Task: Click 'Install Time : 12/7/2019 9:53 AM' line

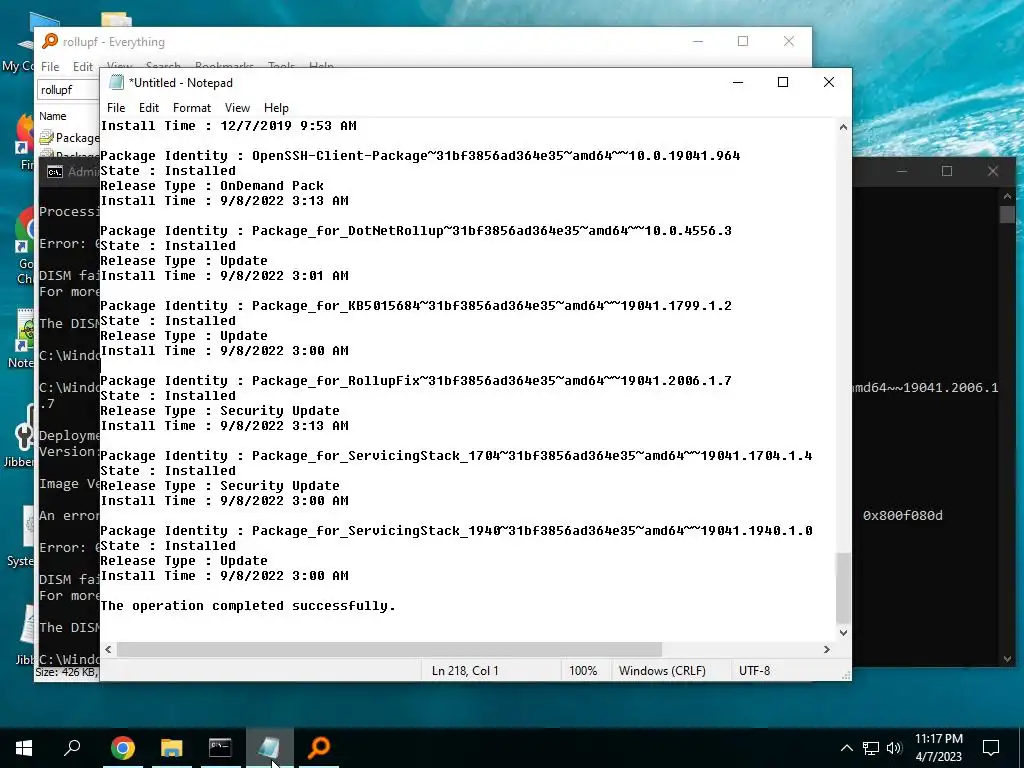Action: [x=229, y=125]
